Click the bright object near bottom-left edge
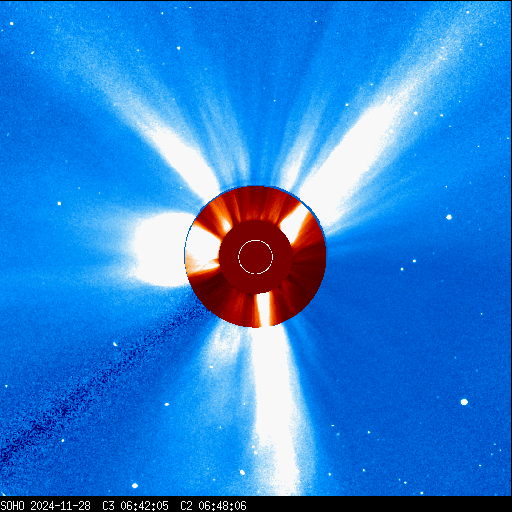 135,485
